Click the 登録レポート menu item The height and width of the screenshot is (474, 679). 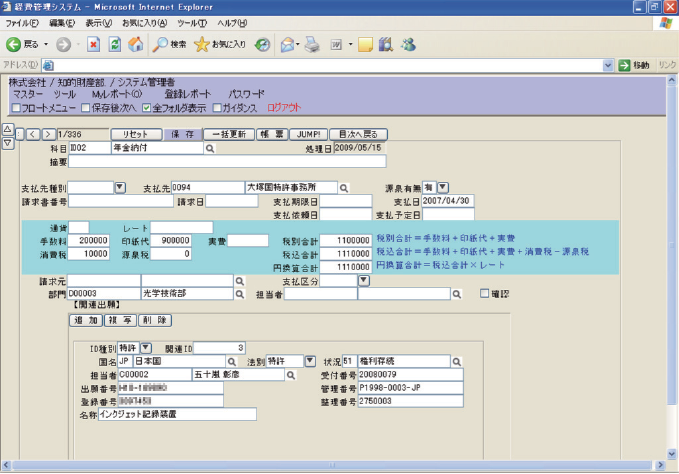pyautogui.click(x=188, y=94)
